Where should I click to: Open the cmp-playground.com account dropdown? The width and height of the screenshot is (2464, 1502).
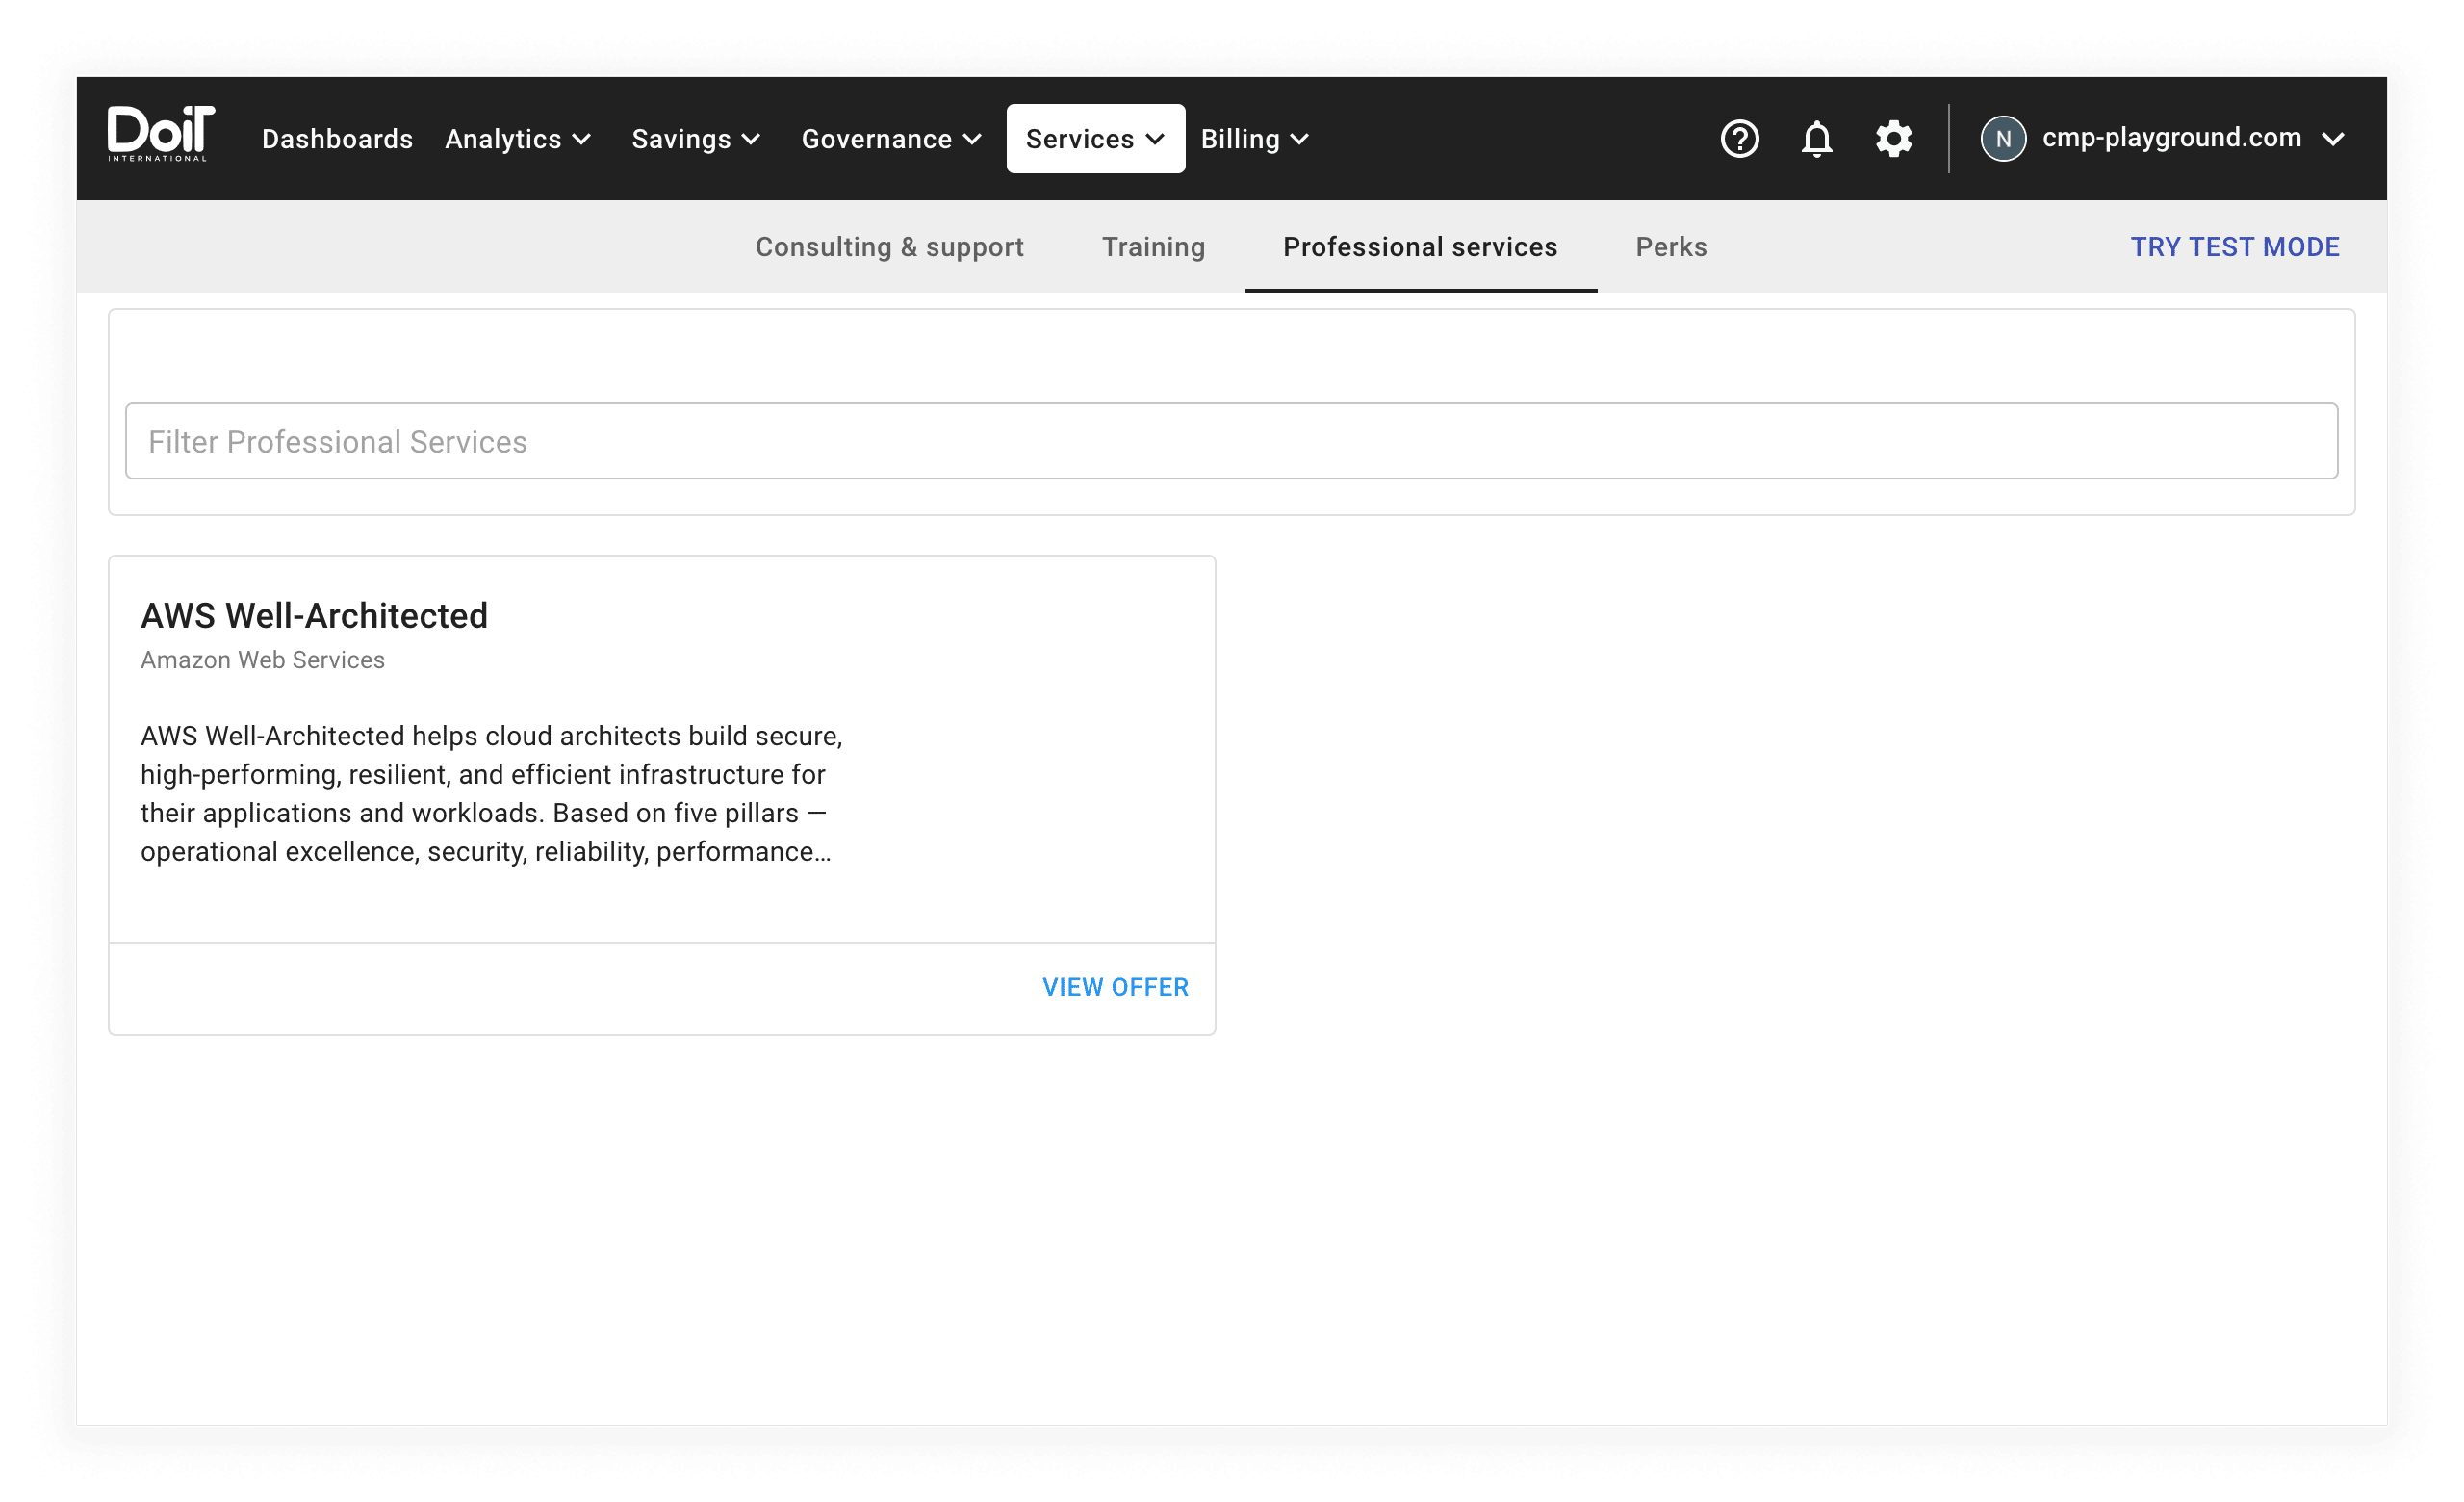pyautogui.click(x=2190, y=138)
